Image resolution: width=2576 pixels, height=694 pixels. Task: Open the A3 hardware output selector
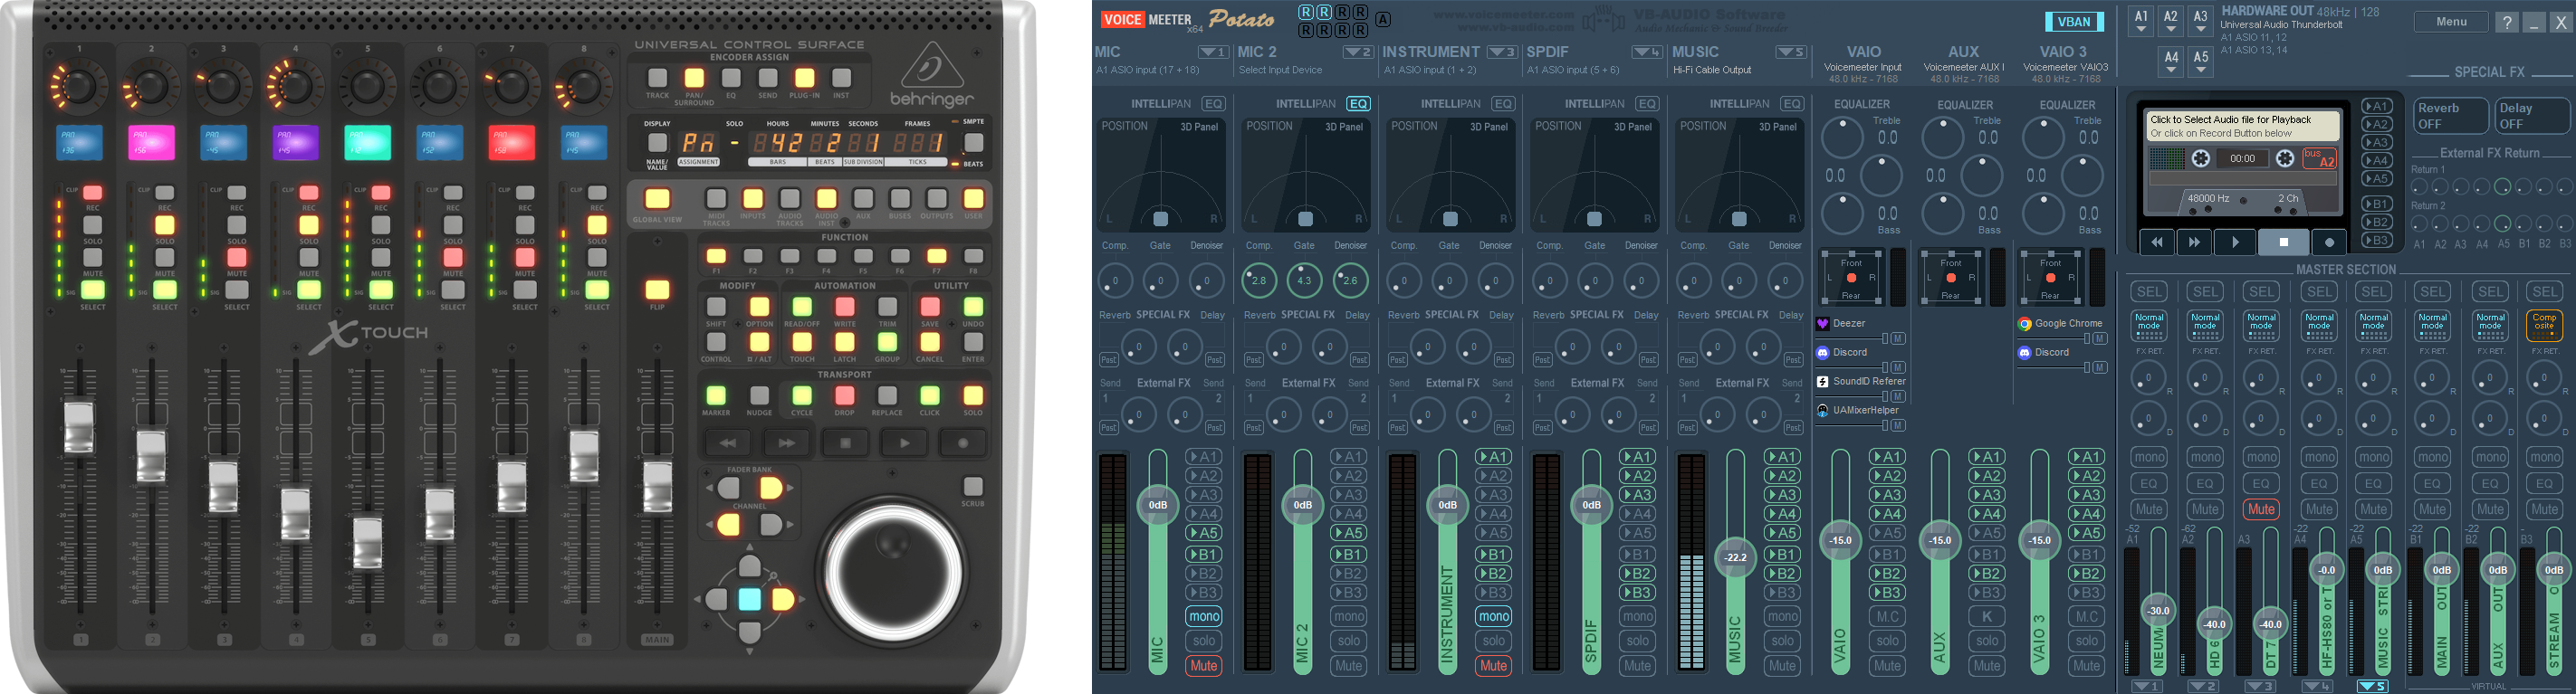(2200, 21)
